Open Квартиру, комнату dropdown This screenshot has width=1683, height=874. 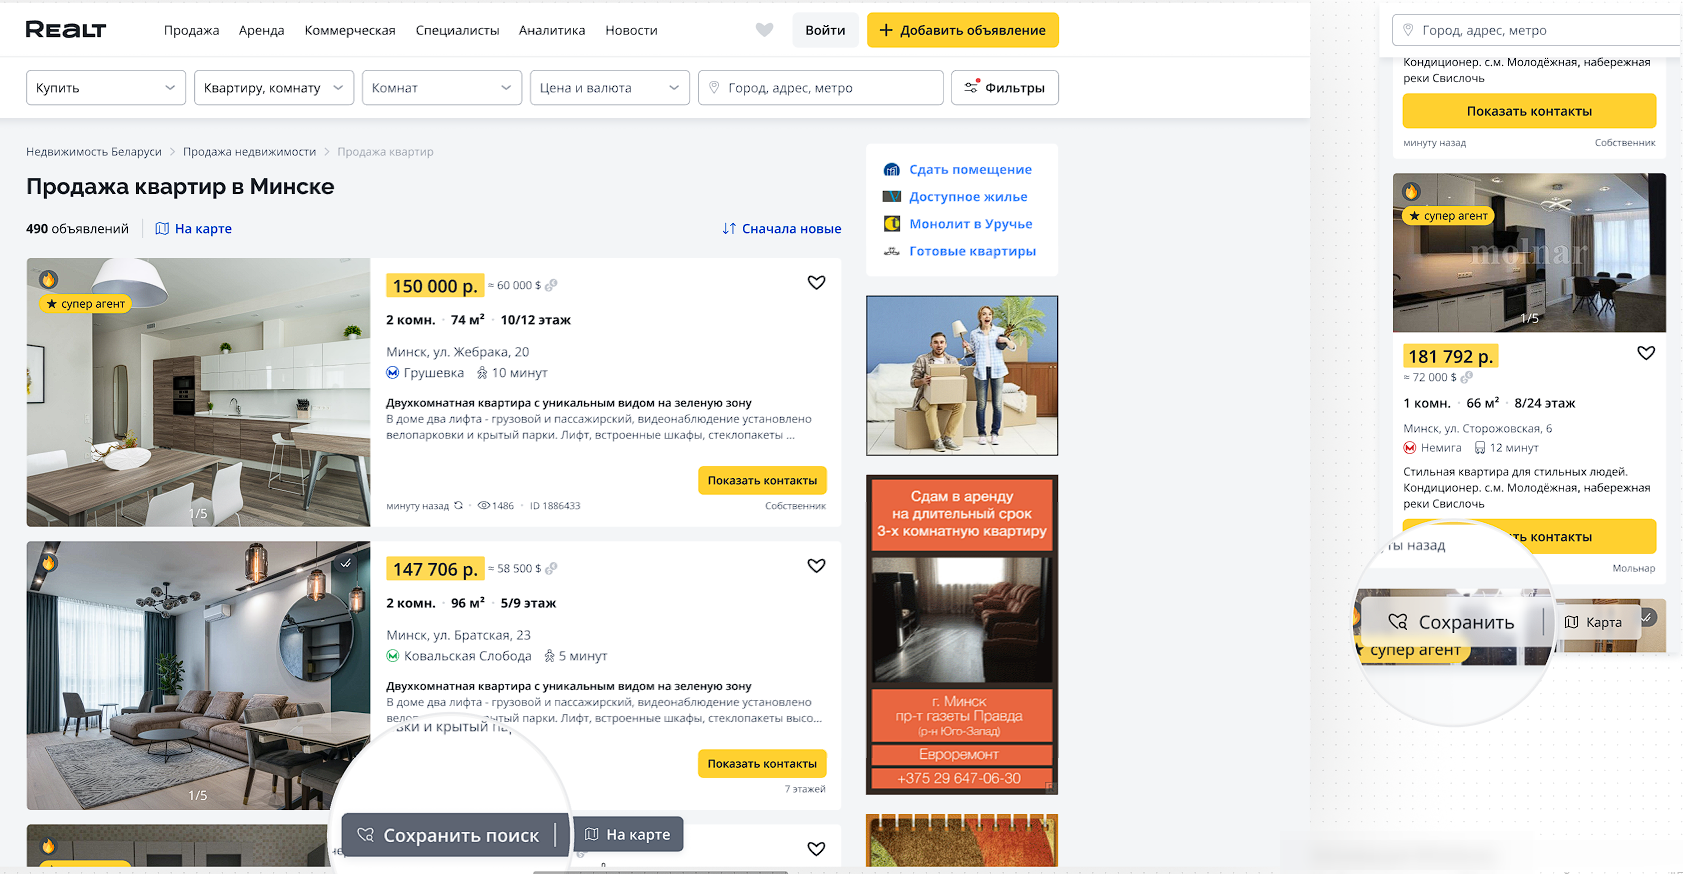(274, 88)
